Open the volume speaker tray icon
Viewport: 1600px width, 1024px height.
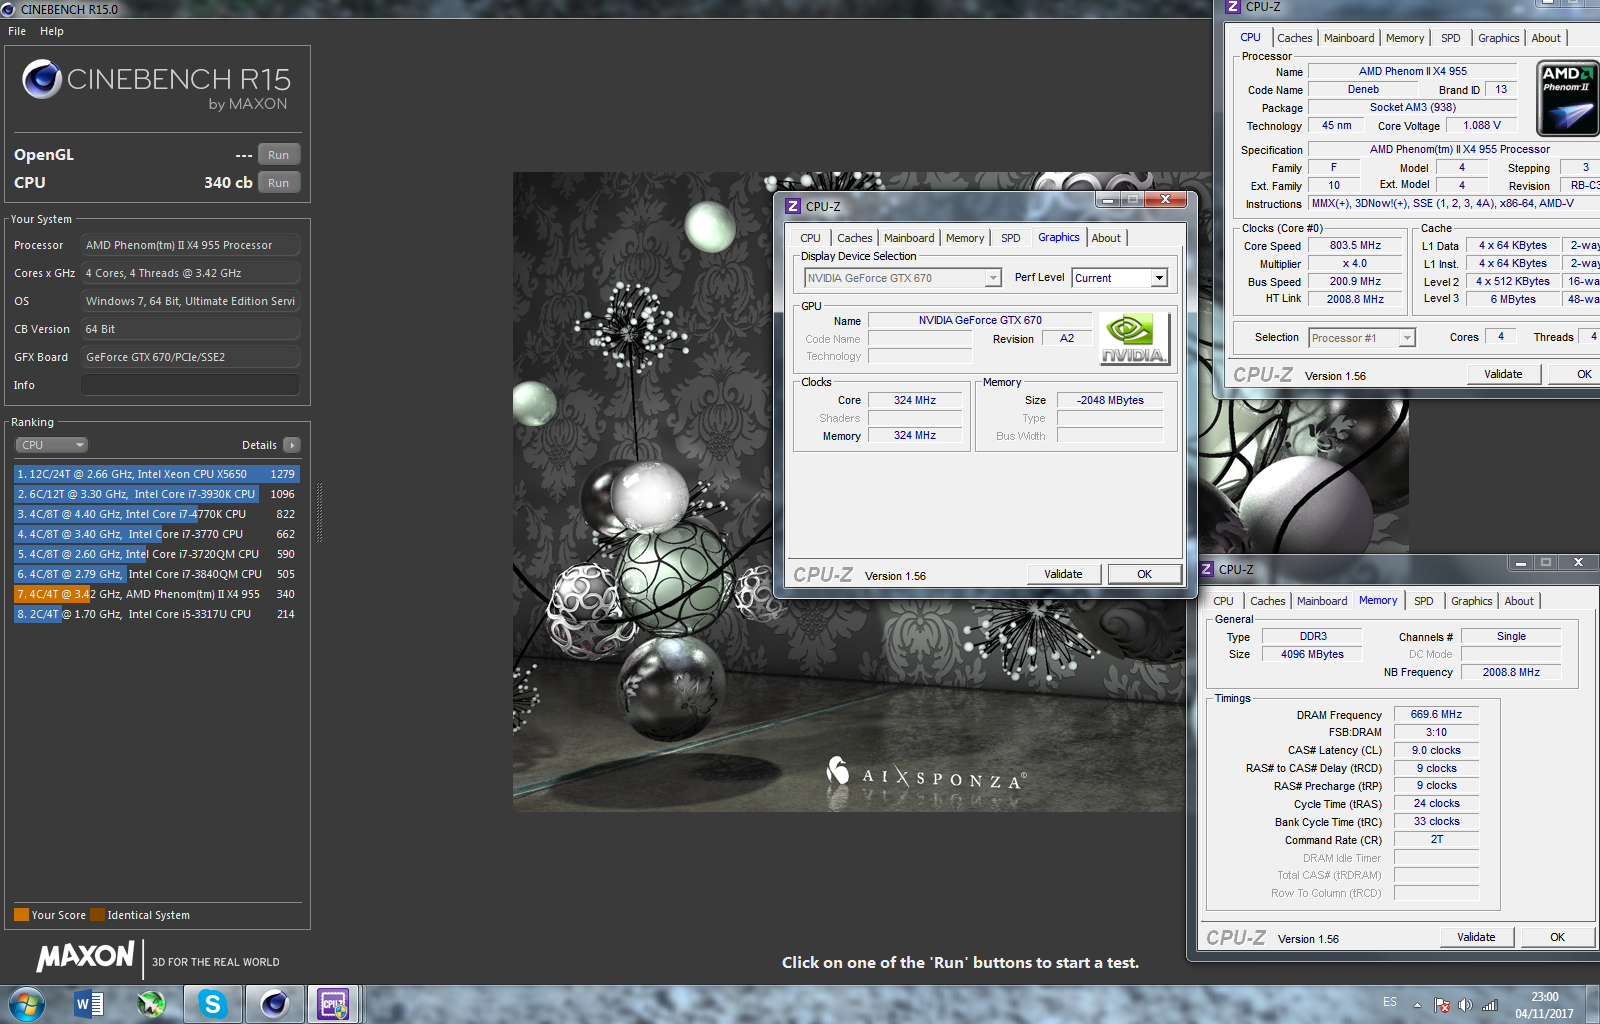pos(1465,1005)
